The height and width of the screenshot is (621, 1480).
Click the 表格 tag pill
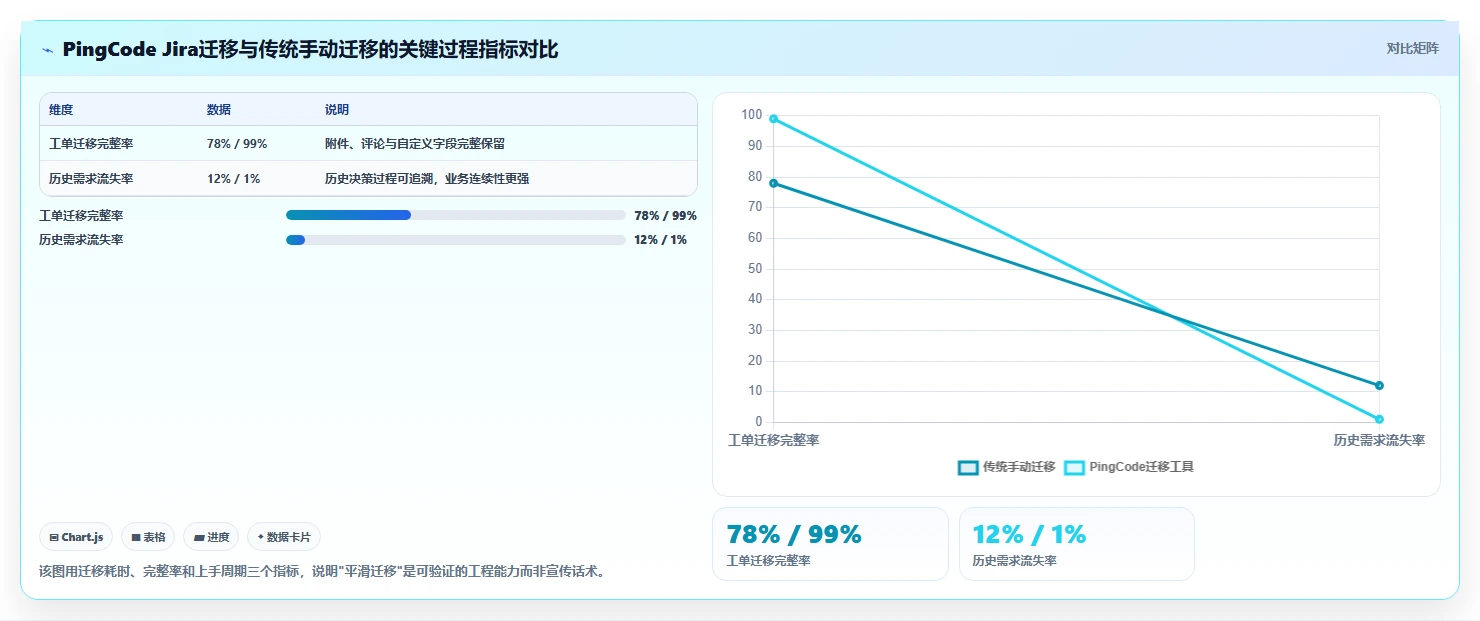[x=148, y=537]
